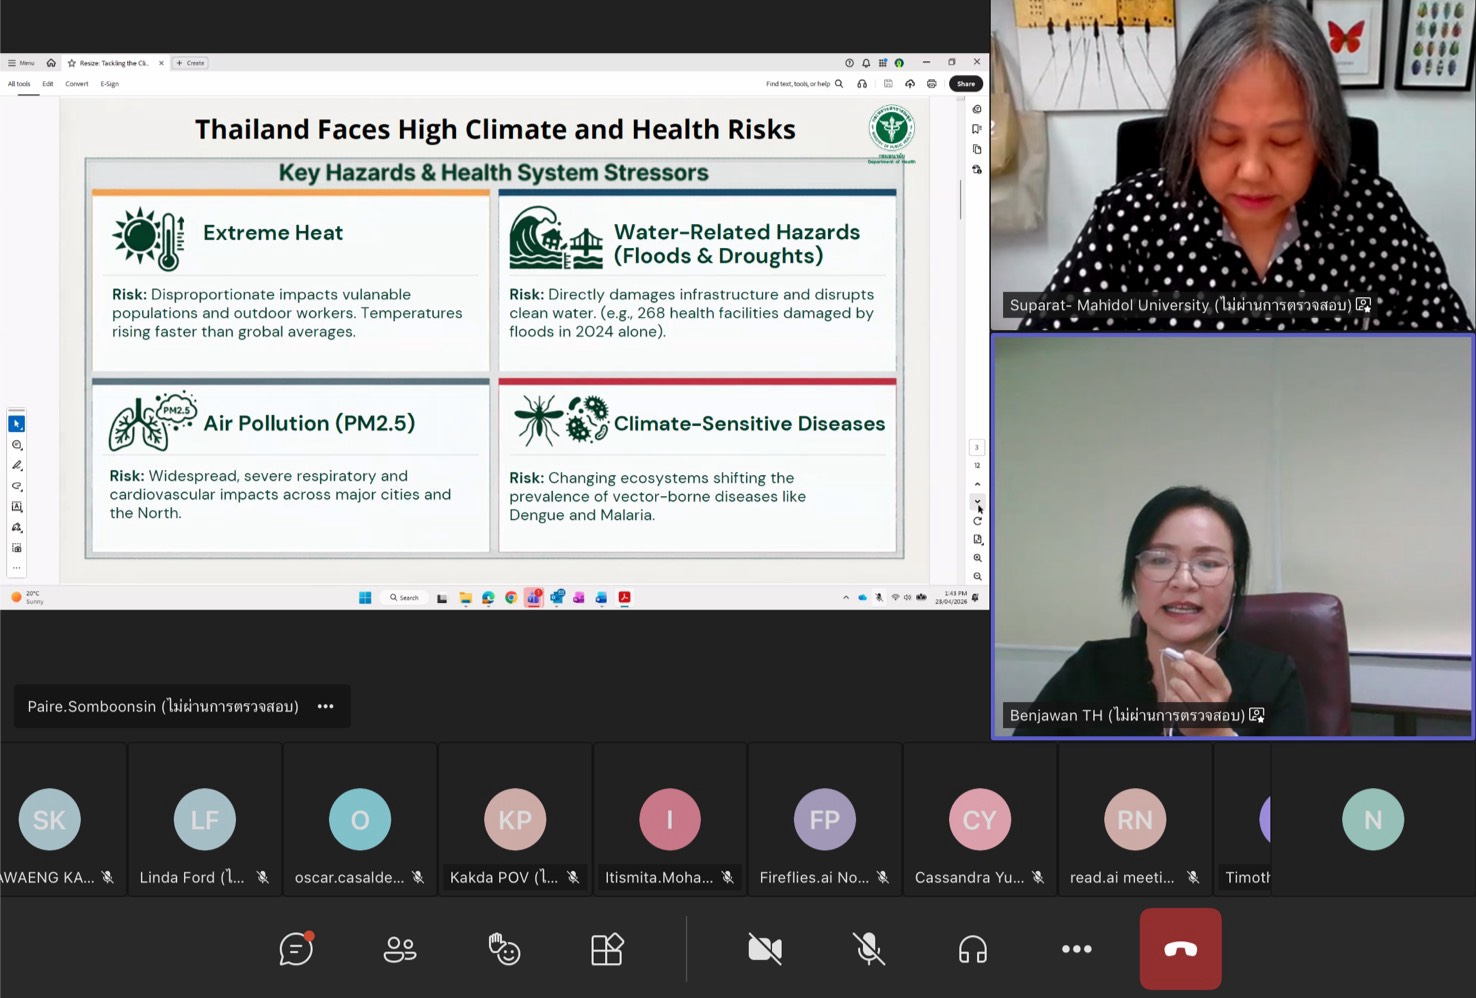The width and height of the screenshot is (1476, 998).
Task: Select the Linda Ford participant tile
Action: pos(205,820)
